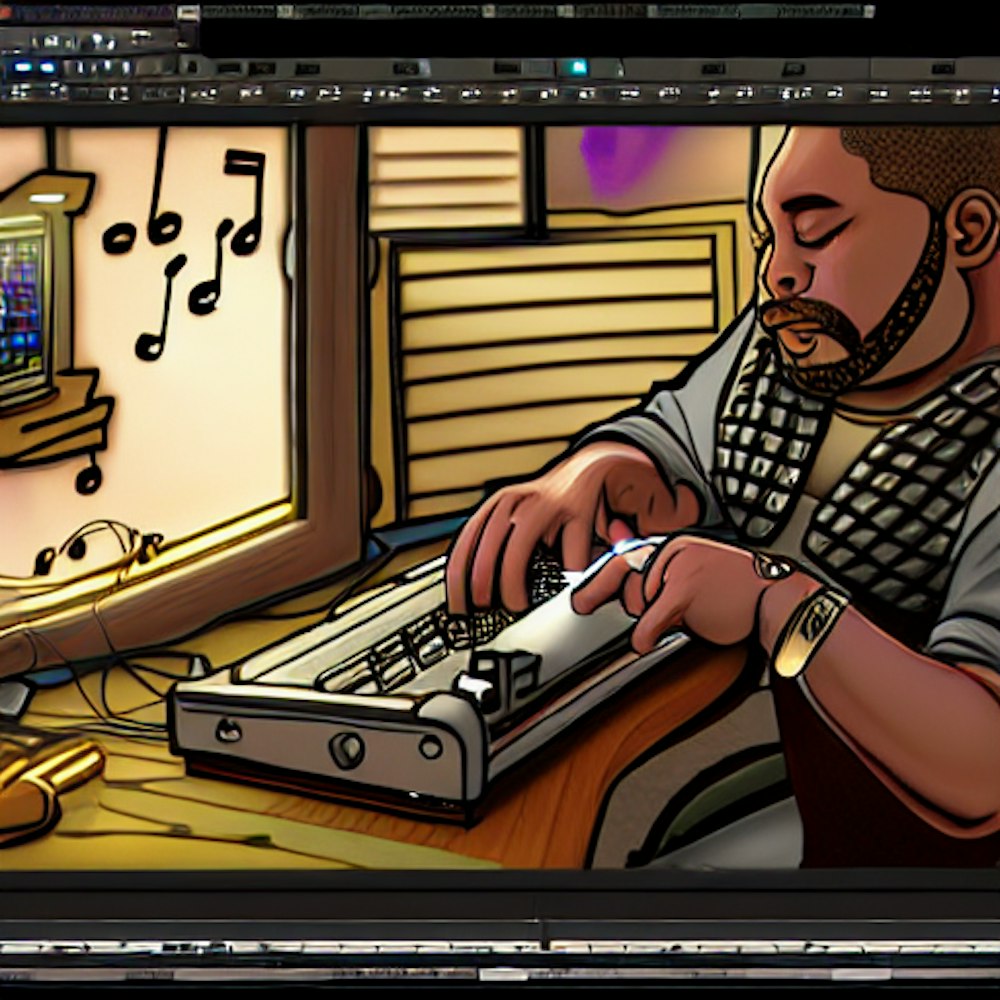Click the second glowing blue button in the left toolbar
Viewport: 1000px width, 1000px height.
click(48, 67)
